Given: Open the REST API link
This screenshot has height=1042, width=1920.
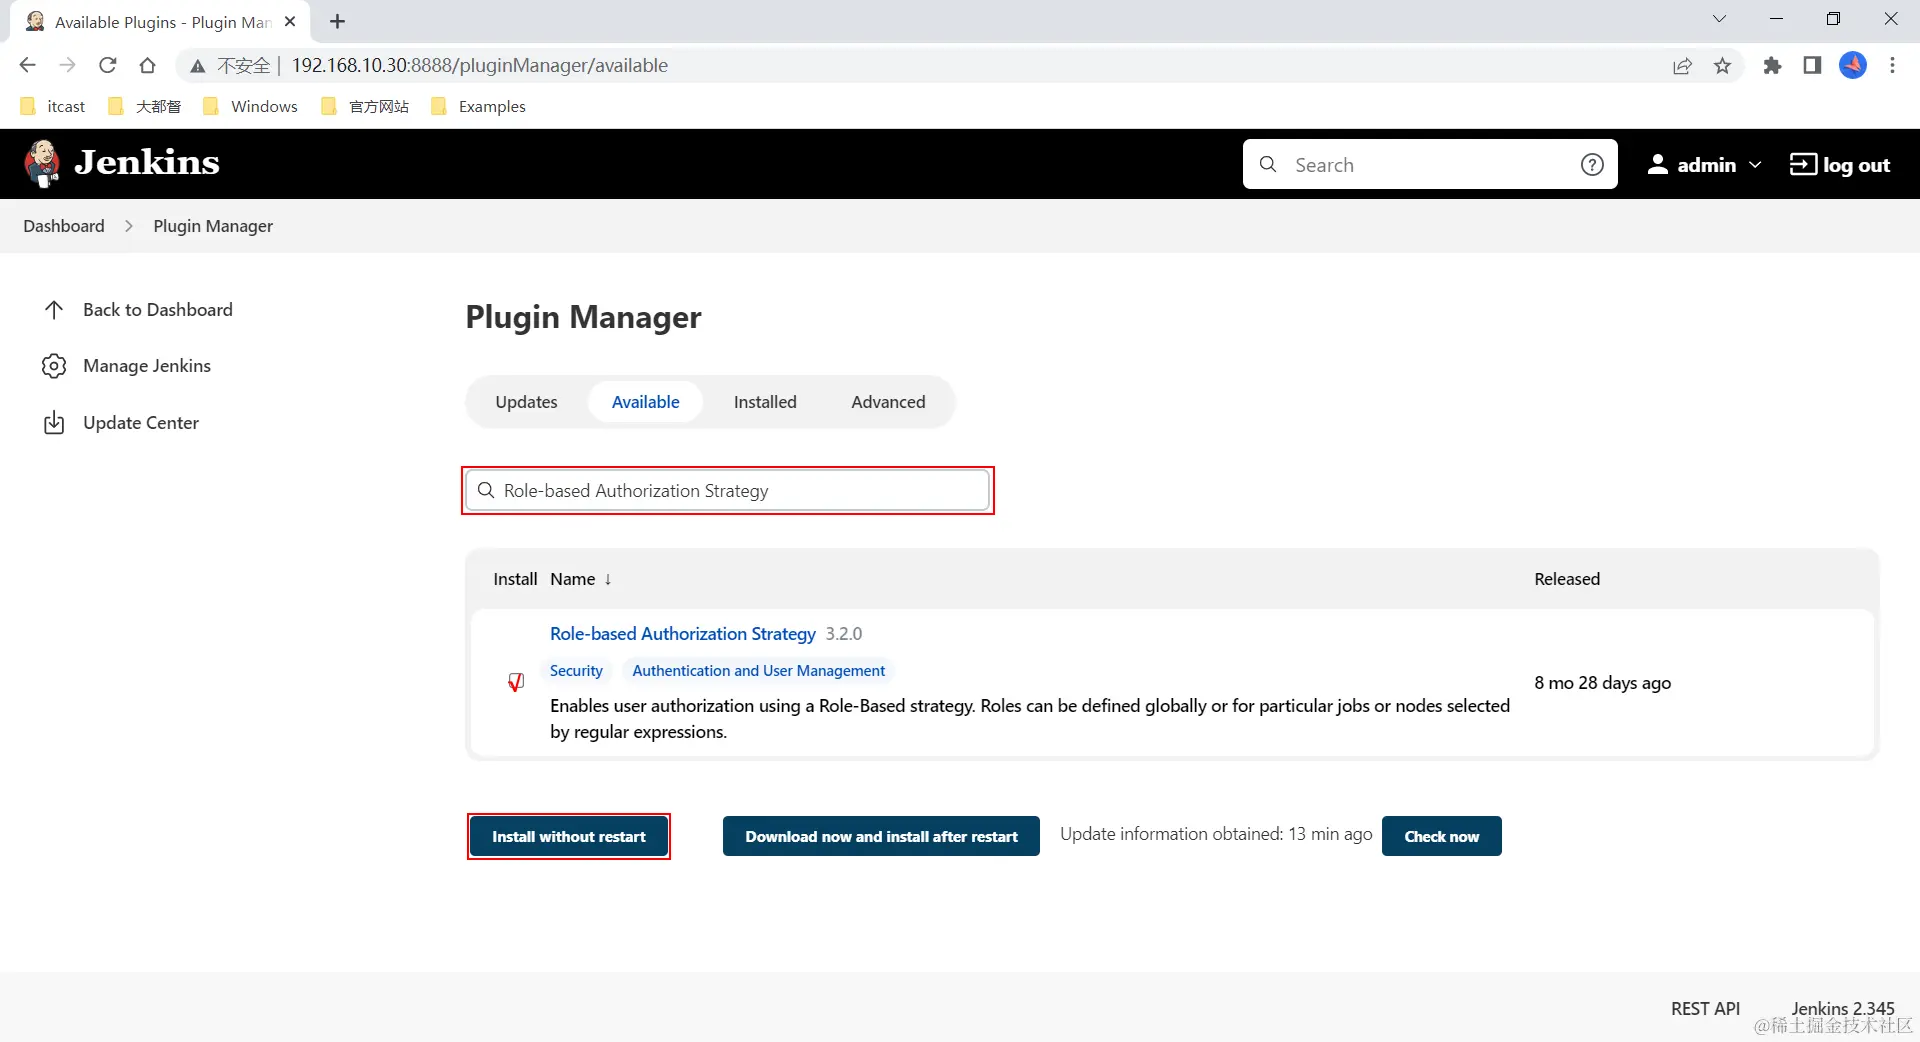Looking at the screenshot, I should [1705, 1009].
